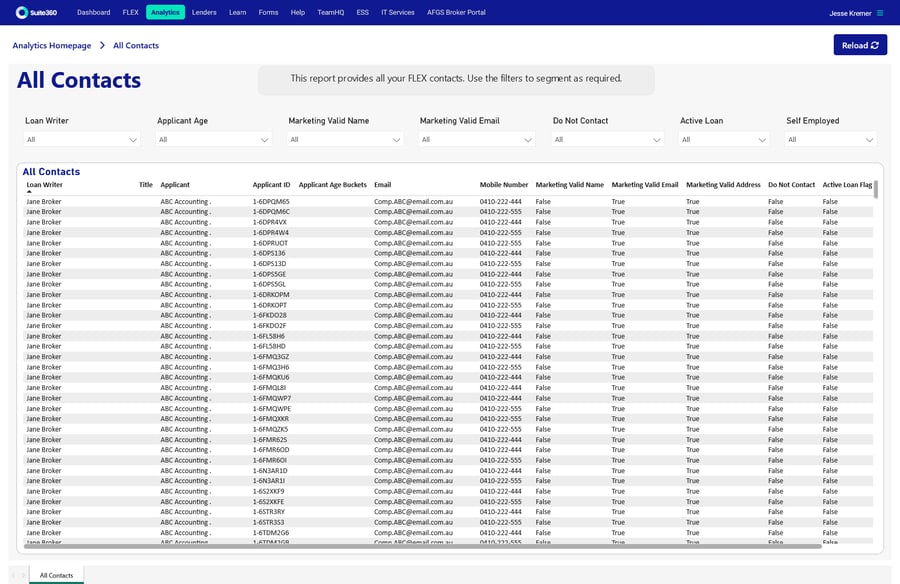Return to Analytics Homepage via breadcrumb
Screen dimensions: 900x584
pos(52,45)
